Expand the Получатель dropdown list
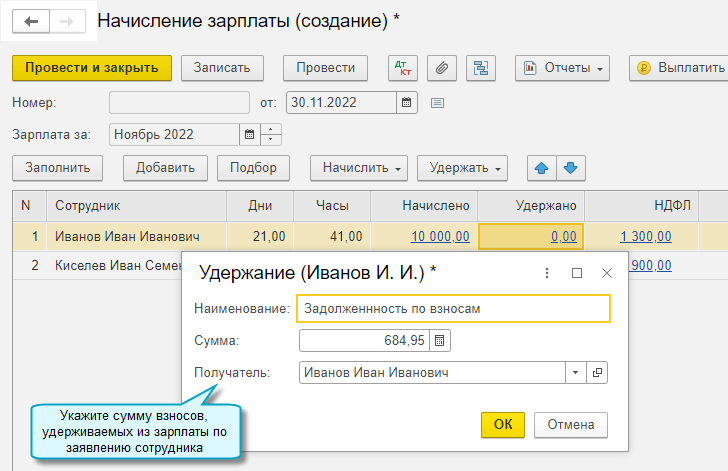The height and width of the screenshot is (471, 728). tap(575, 373)
